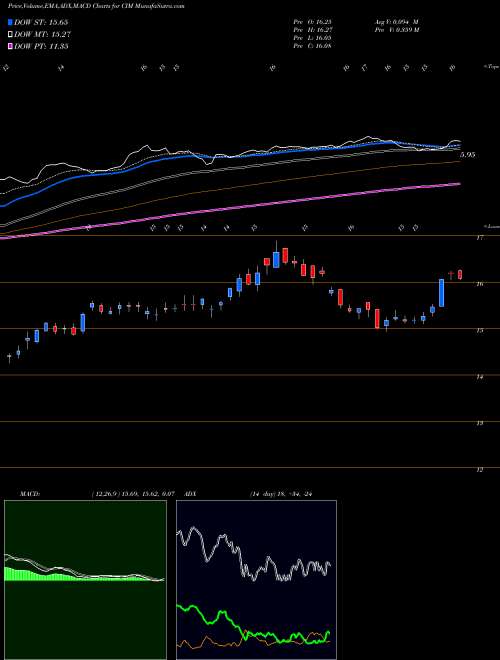Click the 'Pre V: 0.339 M' volume value

[396, 30]
